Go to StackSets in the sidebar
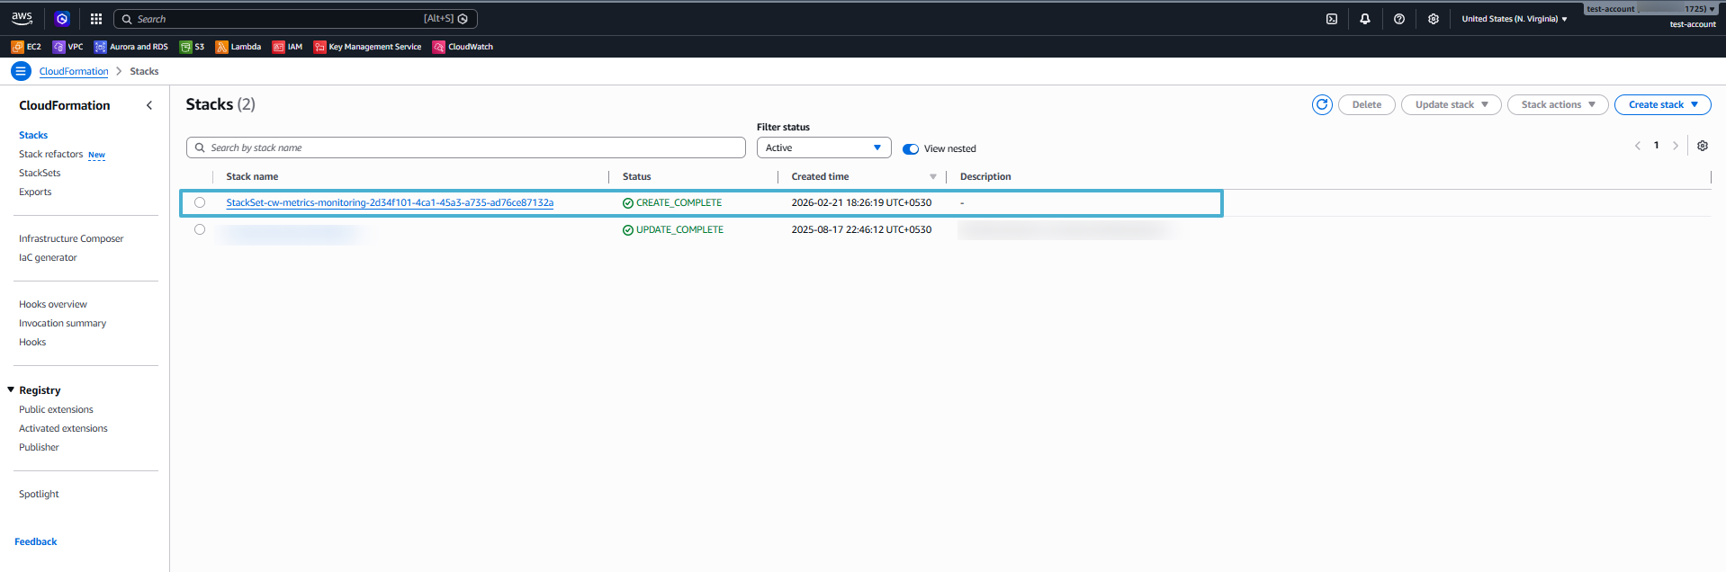 pos(40,173)
